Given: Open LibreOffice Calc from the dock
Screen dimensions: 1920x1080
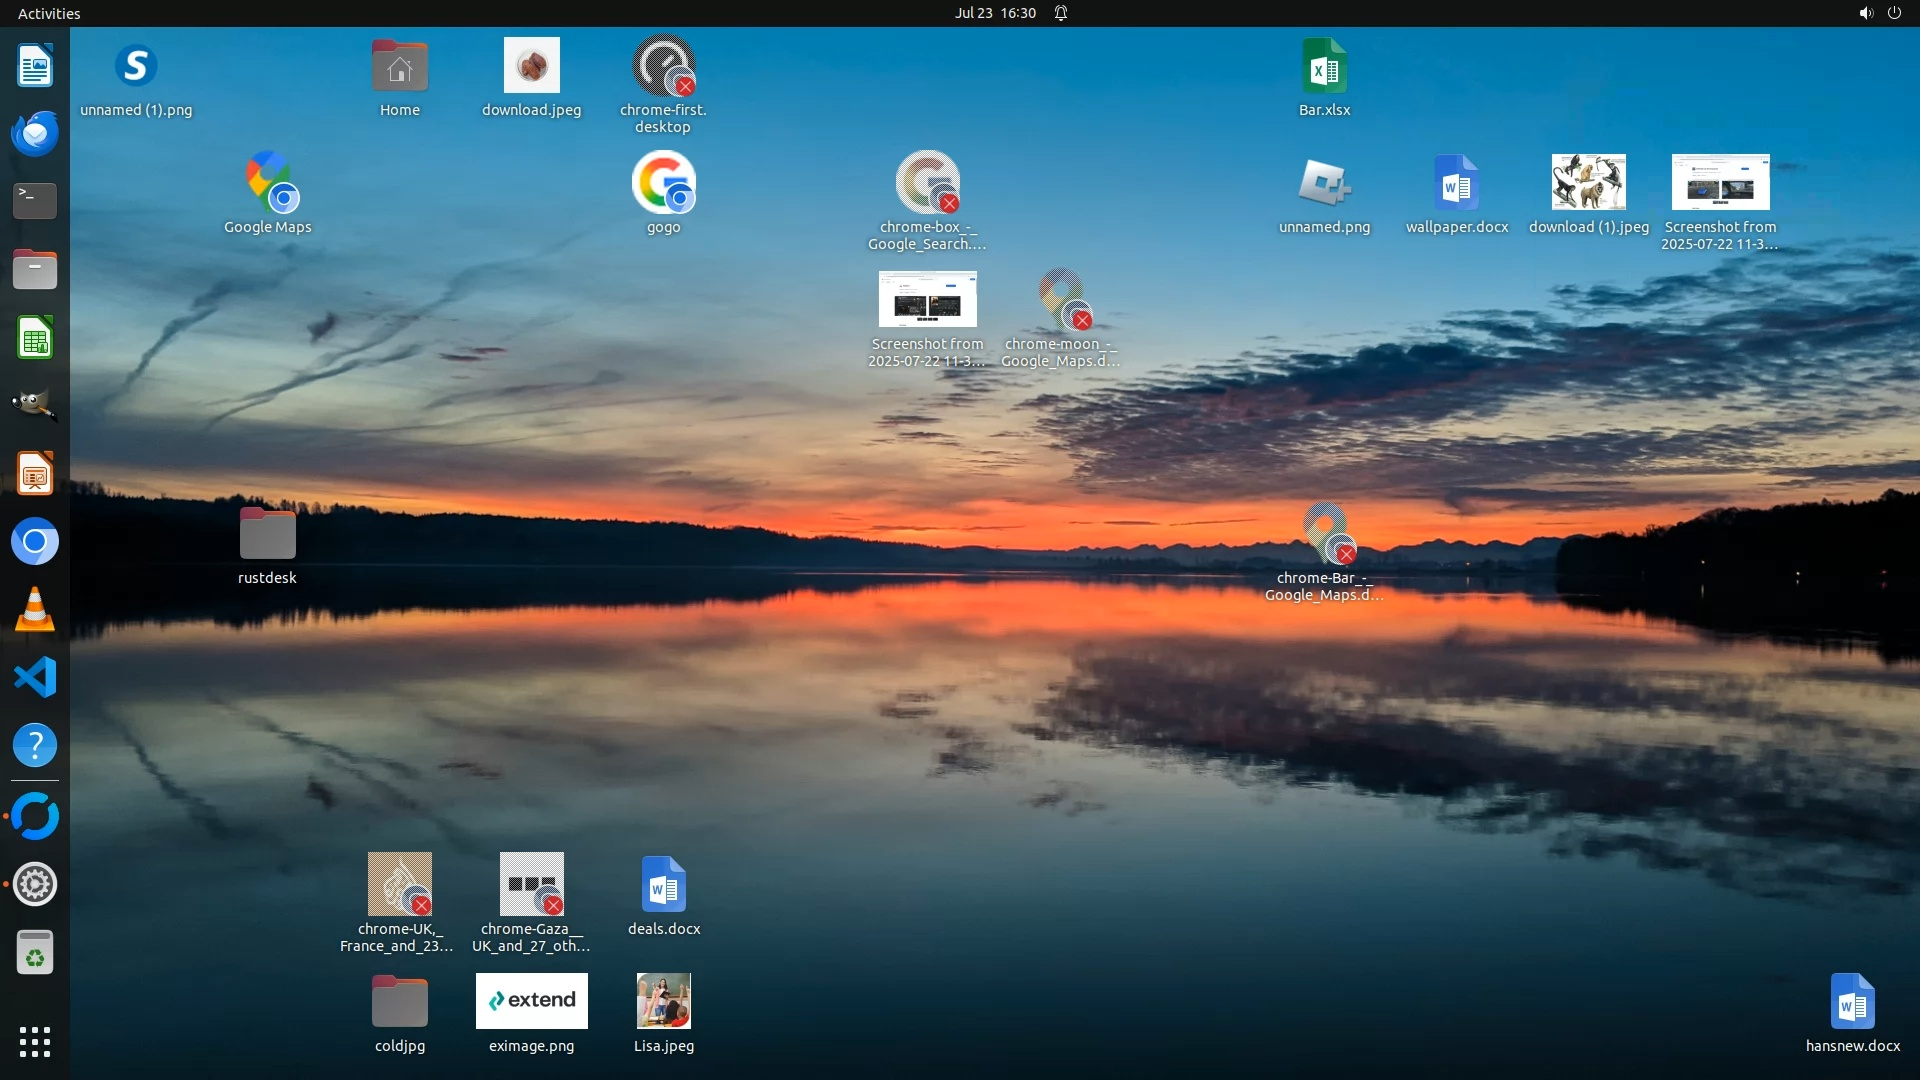Looking at the screenshot, I should 35,337.
